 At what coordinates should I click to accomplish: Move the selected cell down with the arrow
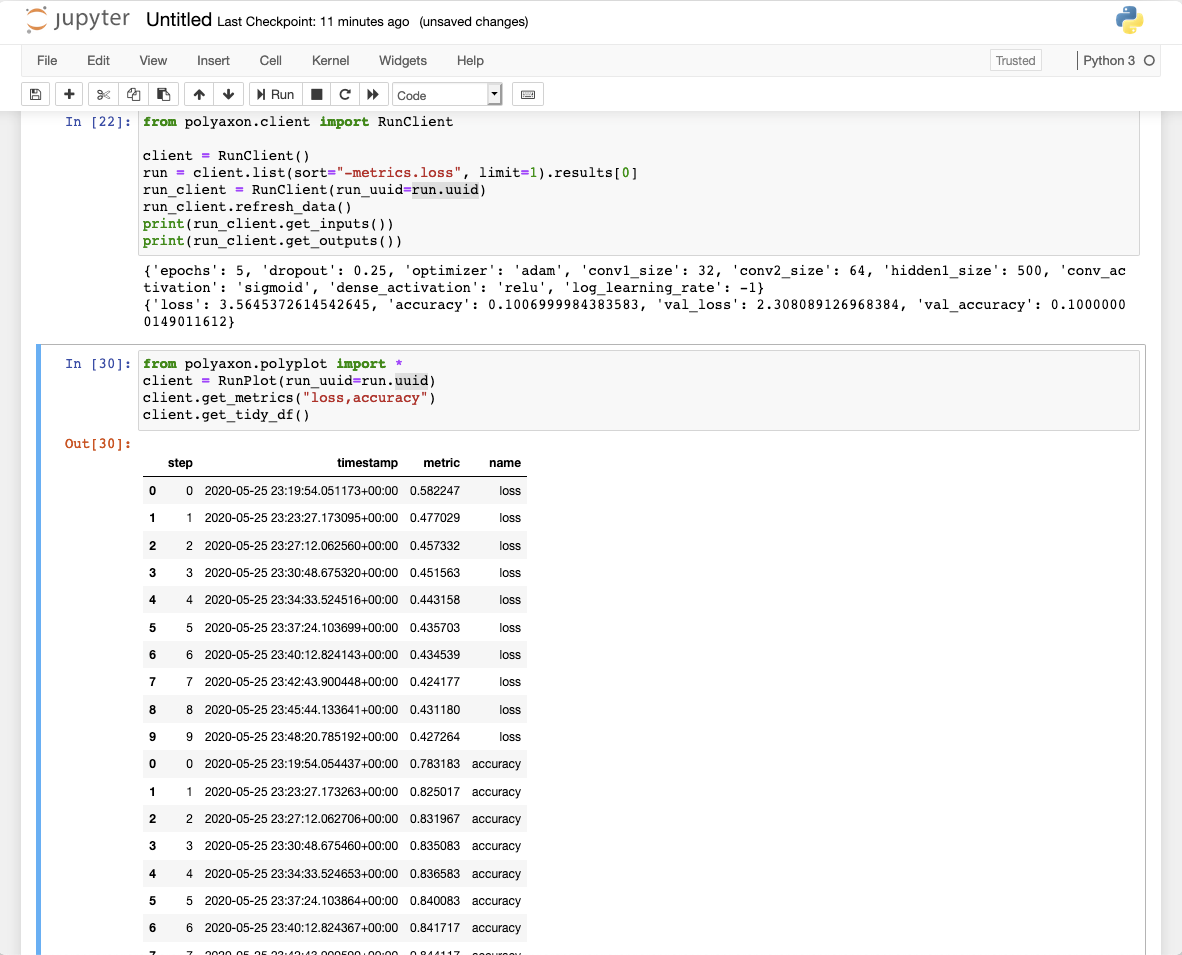228,94
